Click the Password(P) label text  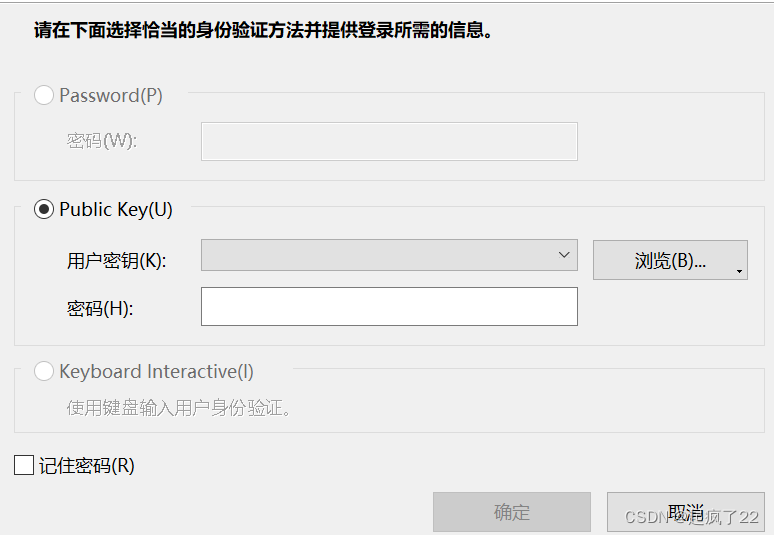pyautogui.click(x=111, y=96)
